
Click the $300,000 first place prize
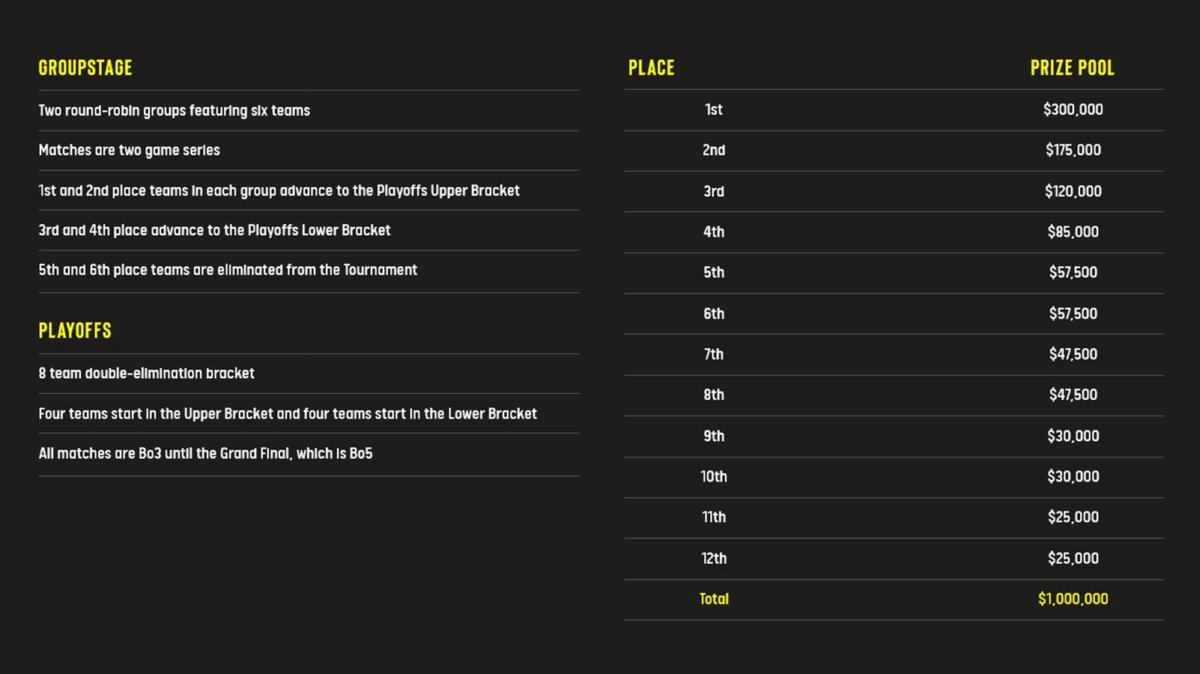tap(1073, 110)
